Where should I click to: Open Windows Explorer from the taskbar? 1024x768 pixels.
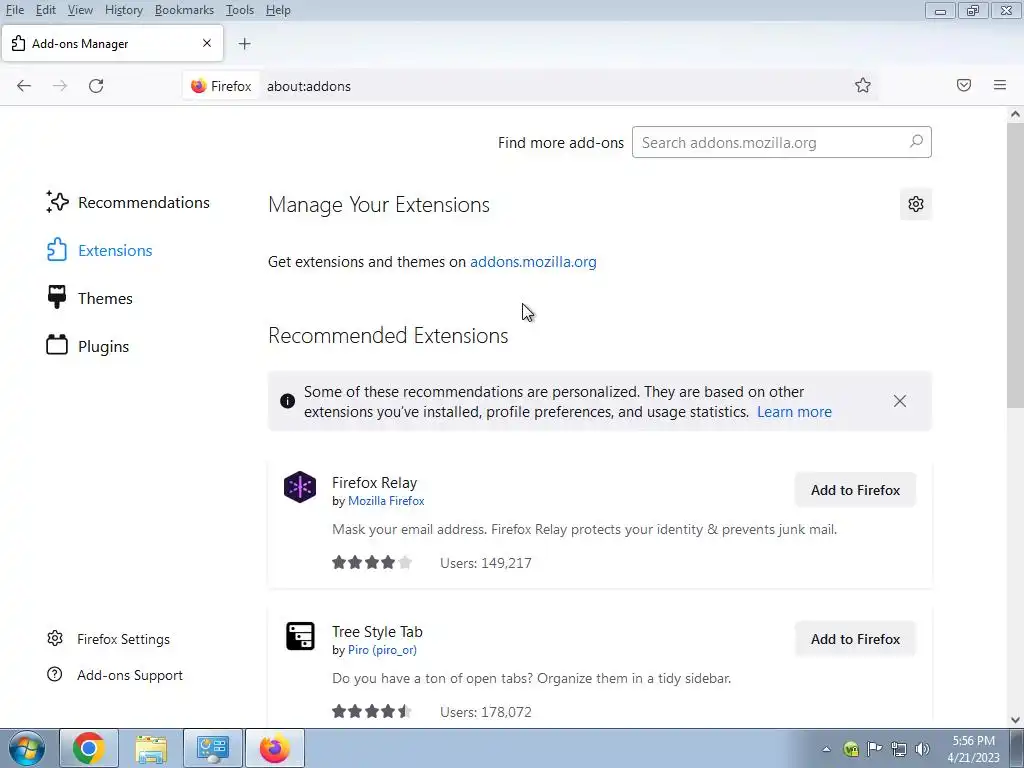click(x=151, y=748)
